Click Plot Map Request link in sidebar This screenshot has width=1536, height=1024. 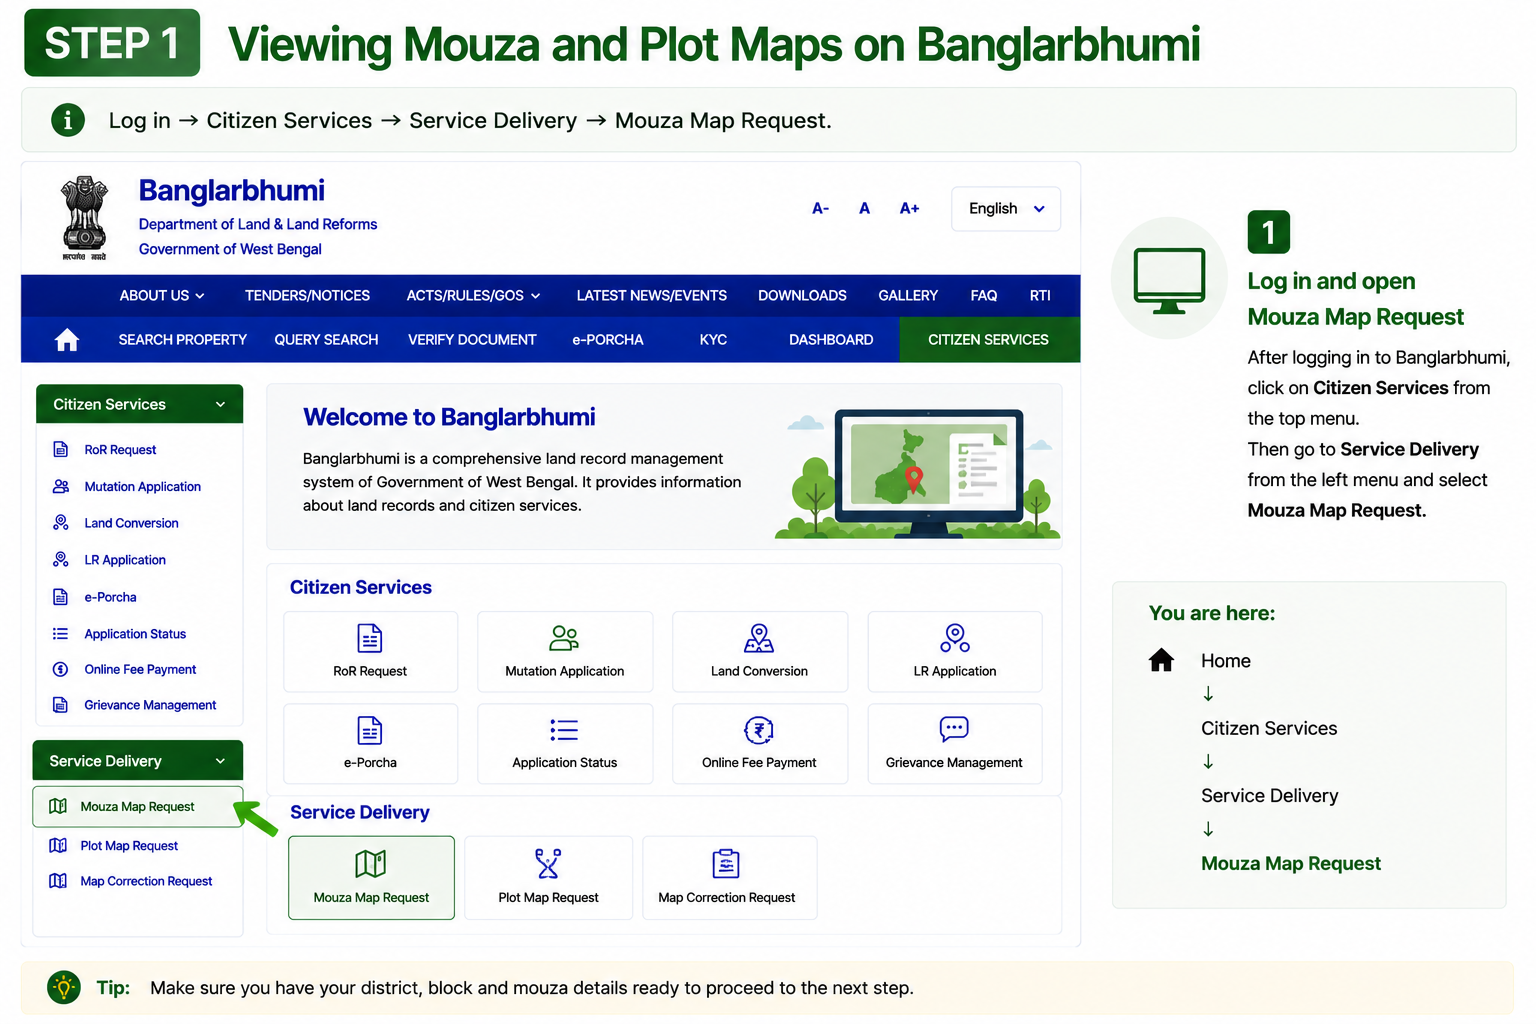[129, 846]
